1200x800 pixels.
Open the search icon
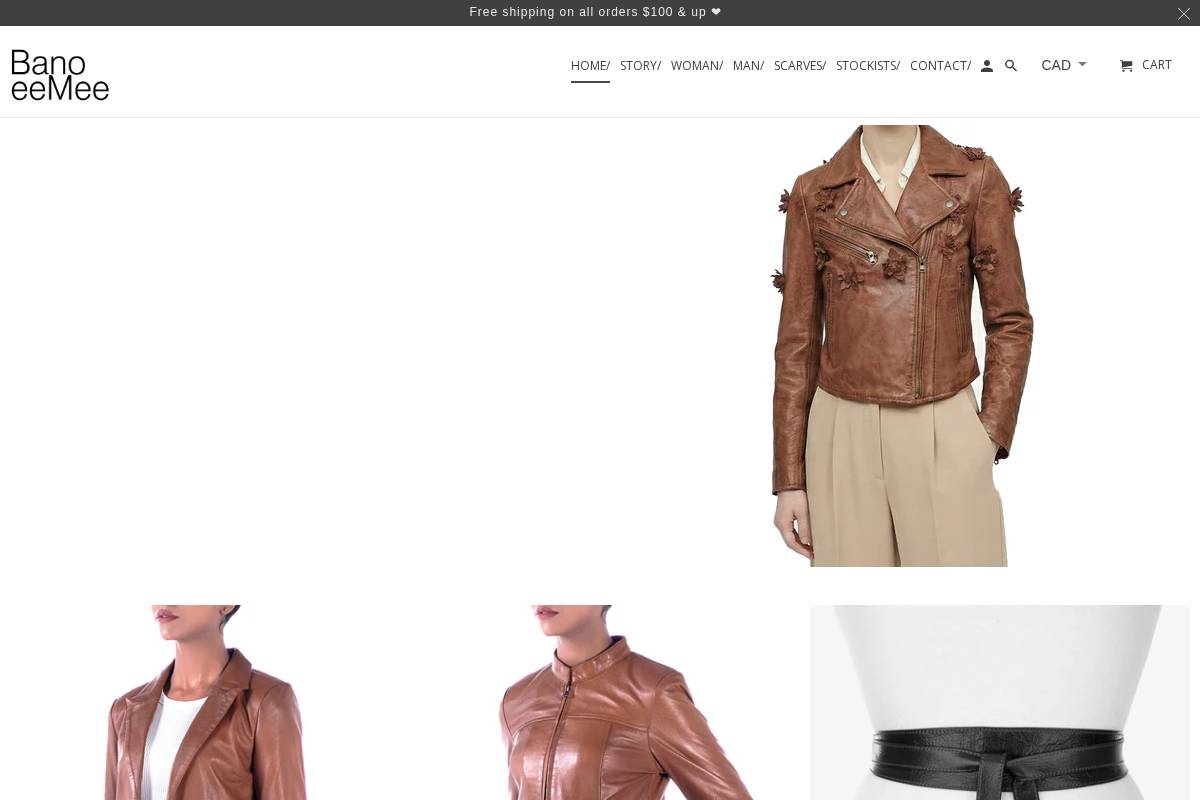point(1011,65)
